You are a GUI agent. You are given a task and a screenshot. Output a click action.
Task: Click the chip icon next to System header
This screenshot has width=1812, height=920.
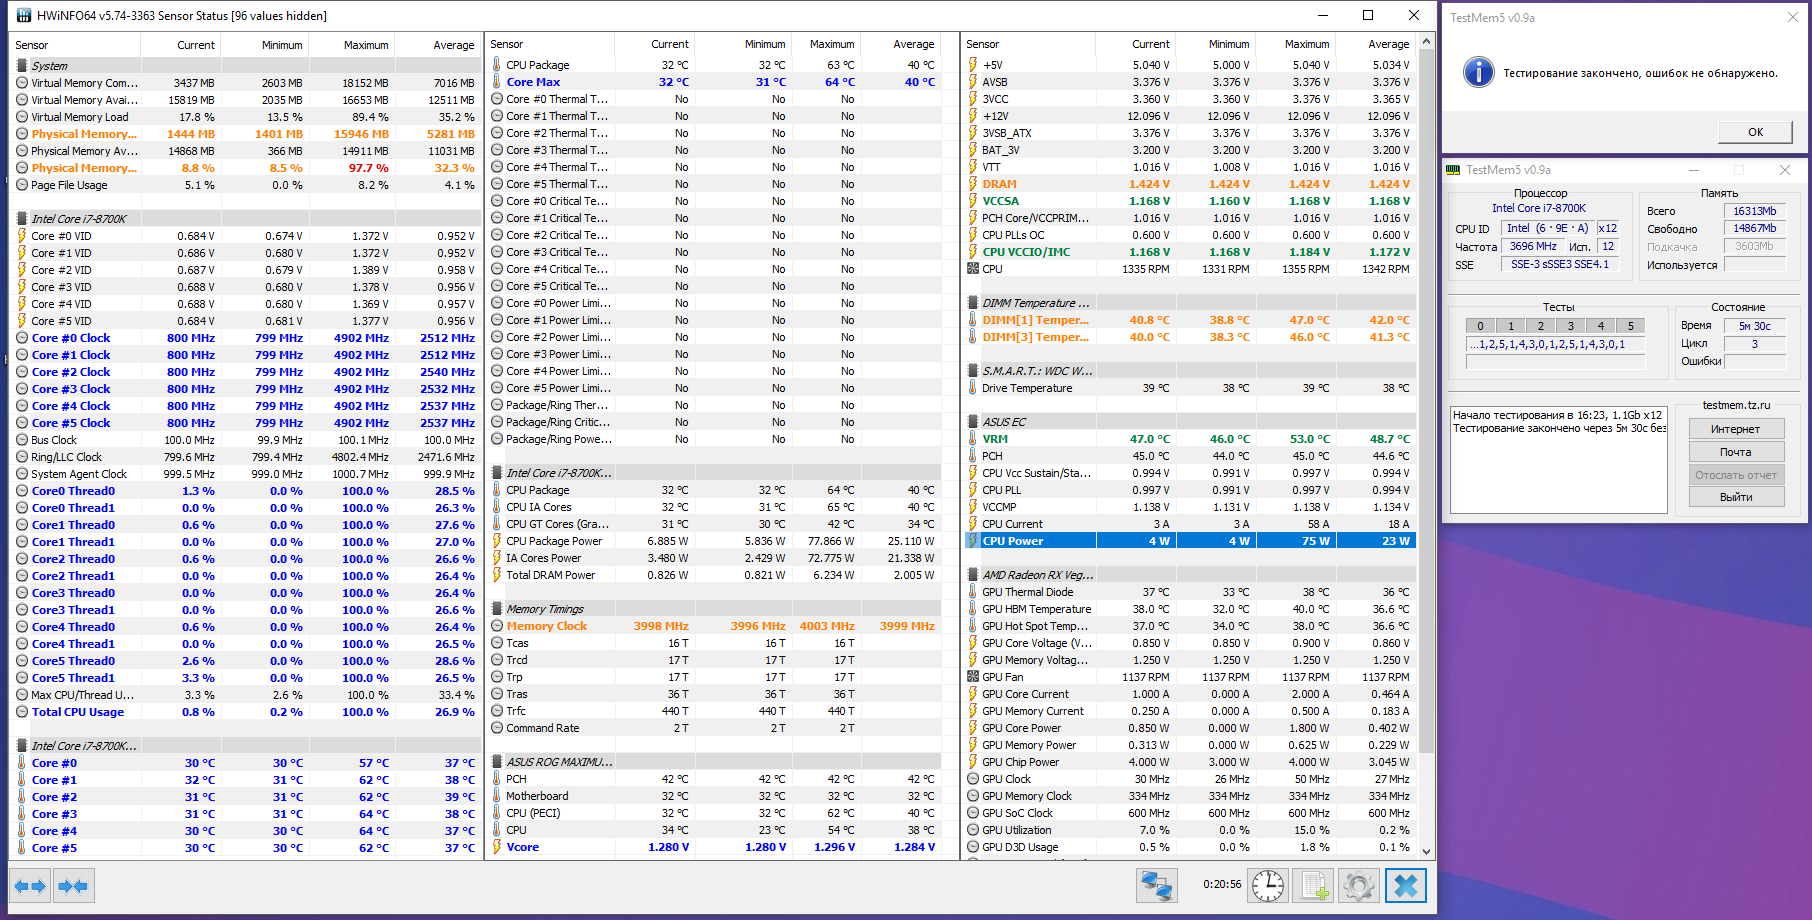click(22, 66)
